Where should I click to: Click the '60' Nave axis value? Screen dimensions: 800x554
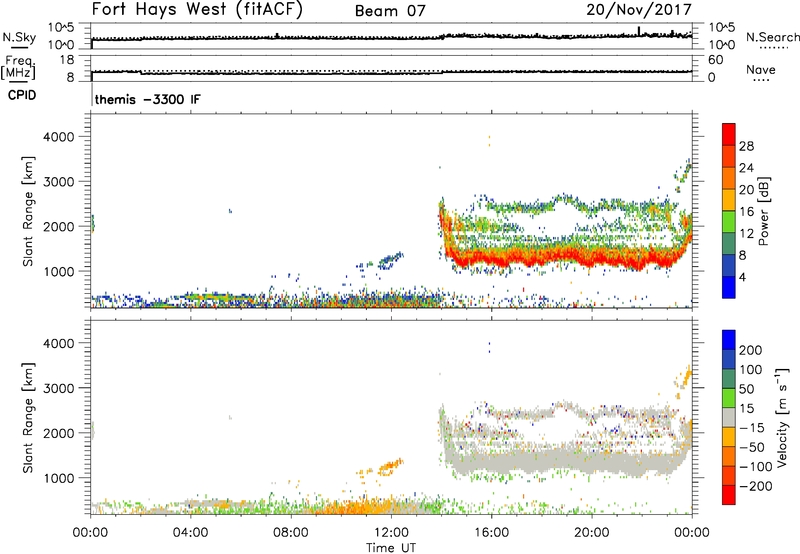[715, 60]
